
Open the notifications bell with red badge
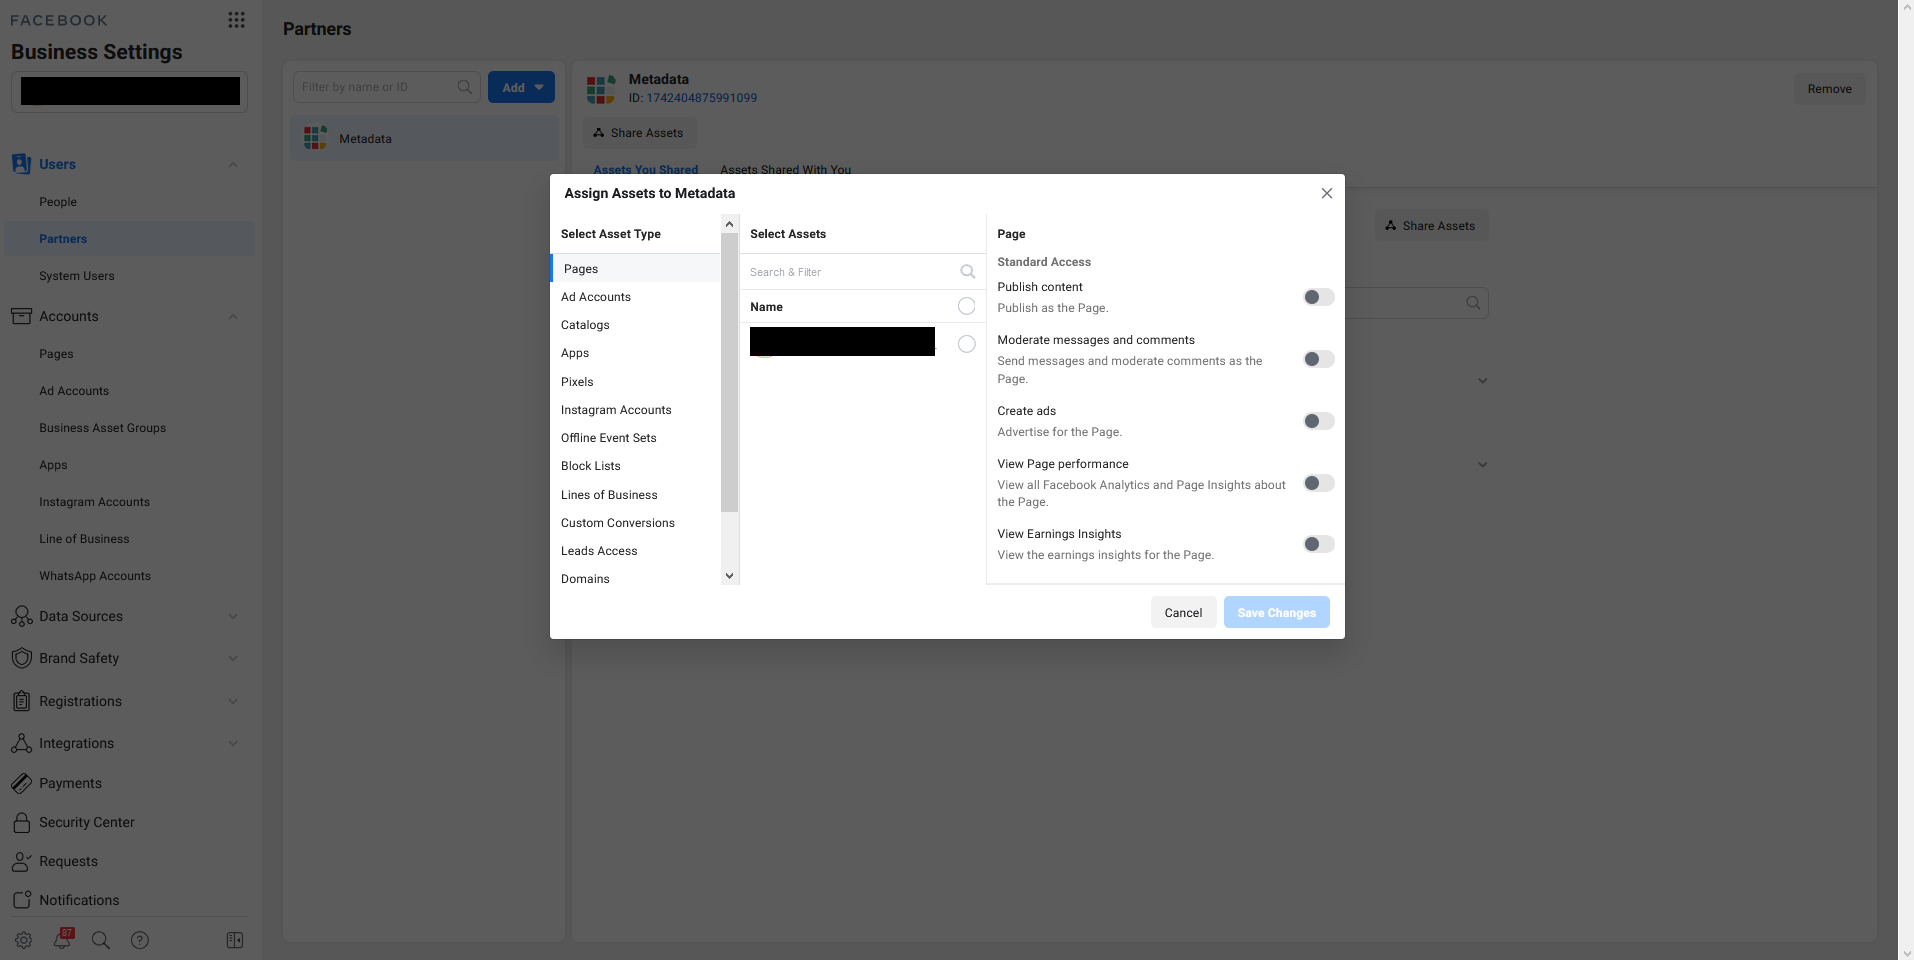(63, 939)
